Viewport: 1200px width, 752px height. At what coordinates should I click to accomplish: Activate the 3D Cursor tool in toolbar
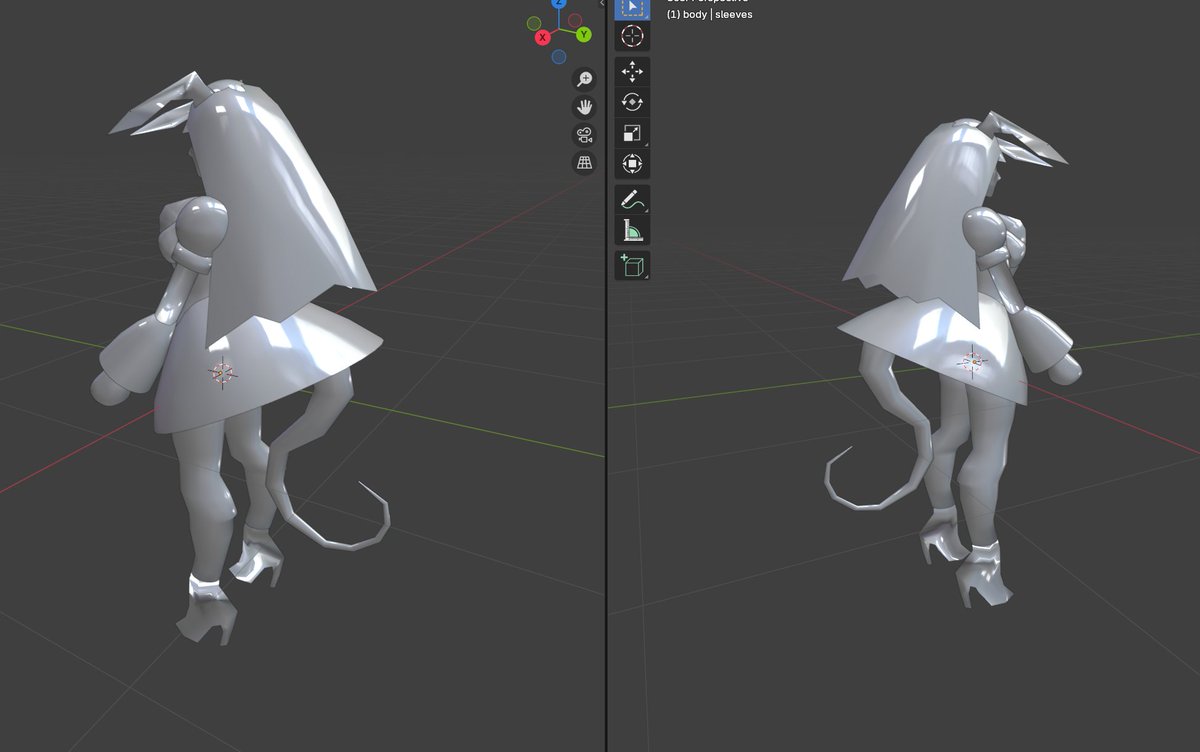632,36
